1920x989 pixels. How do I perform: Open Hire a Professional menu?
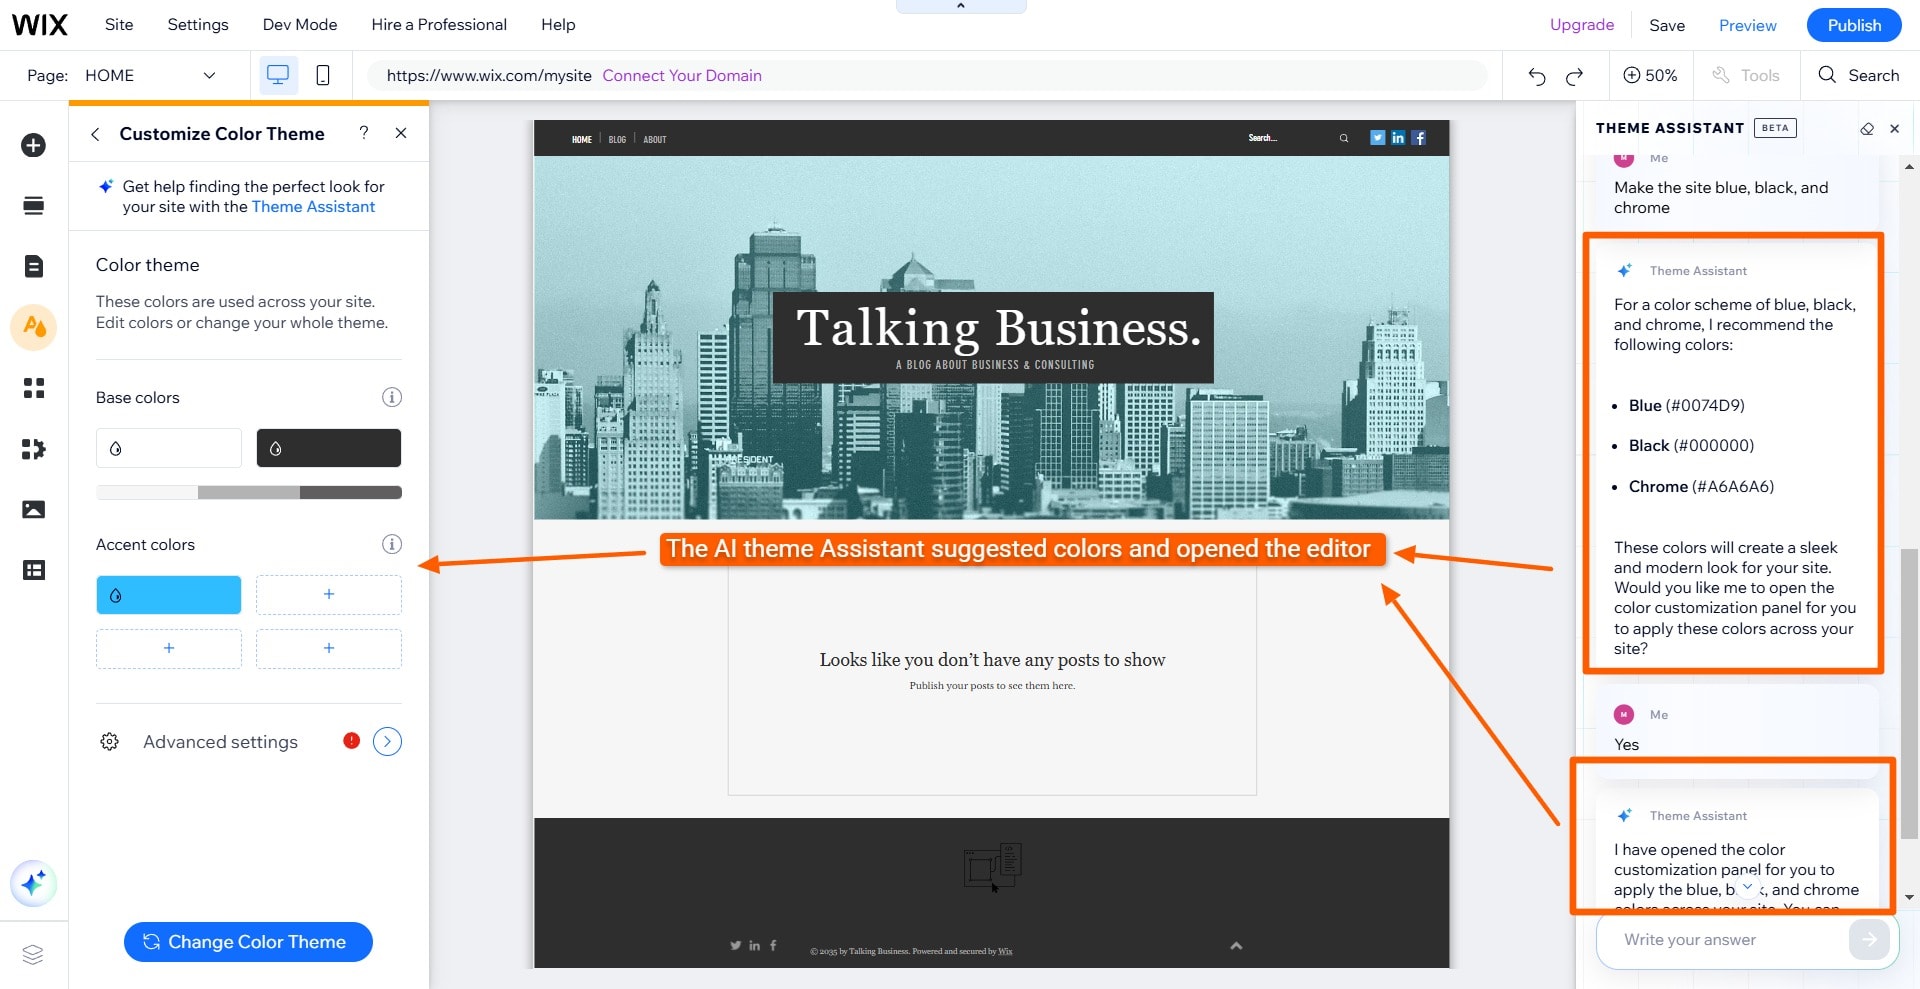pyautogui.click(x=439, y=25)
